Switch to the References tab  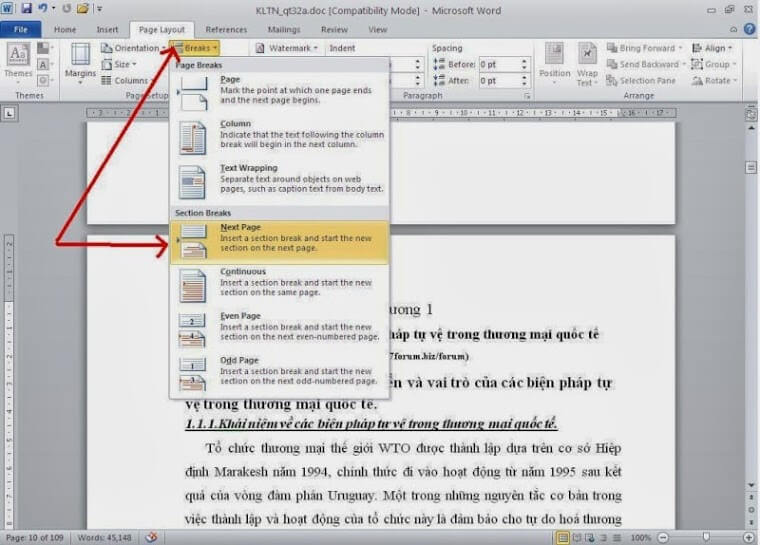pyautogui.click(x=226, y=30)
